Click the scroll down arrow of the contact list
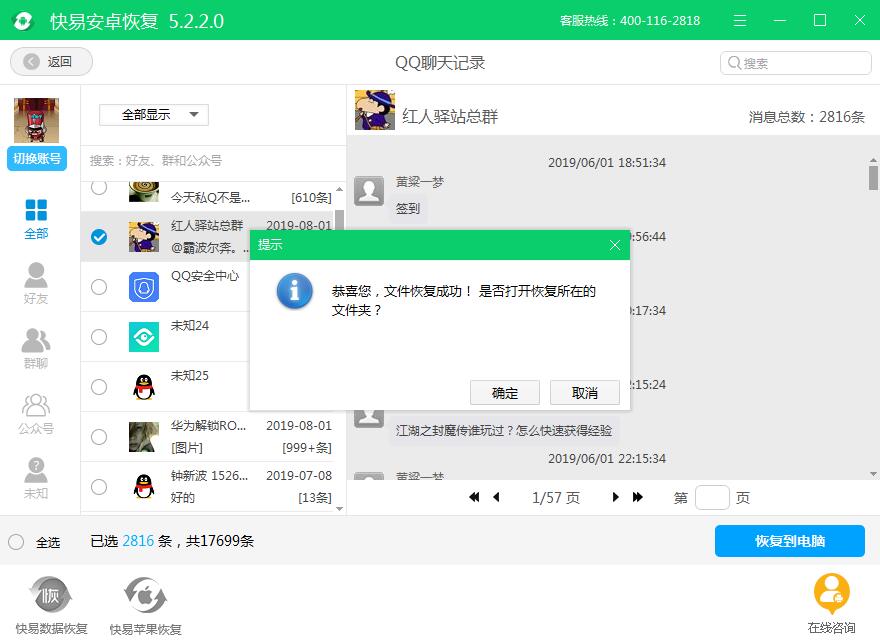The image size is (880, 640). point(340,509)
